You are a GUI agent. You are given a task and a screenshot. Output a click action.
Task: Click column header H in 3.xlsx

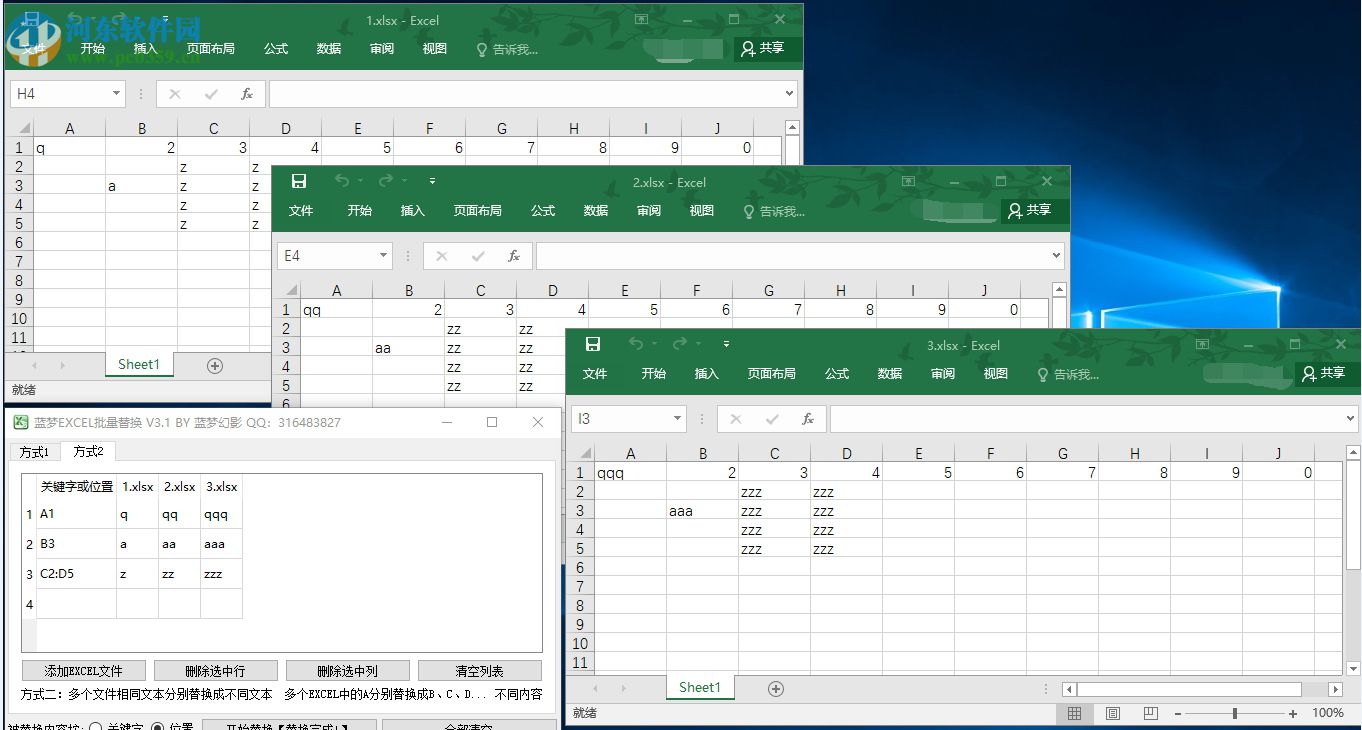(1134, 454)
